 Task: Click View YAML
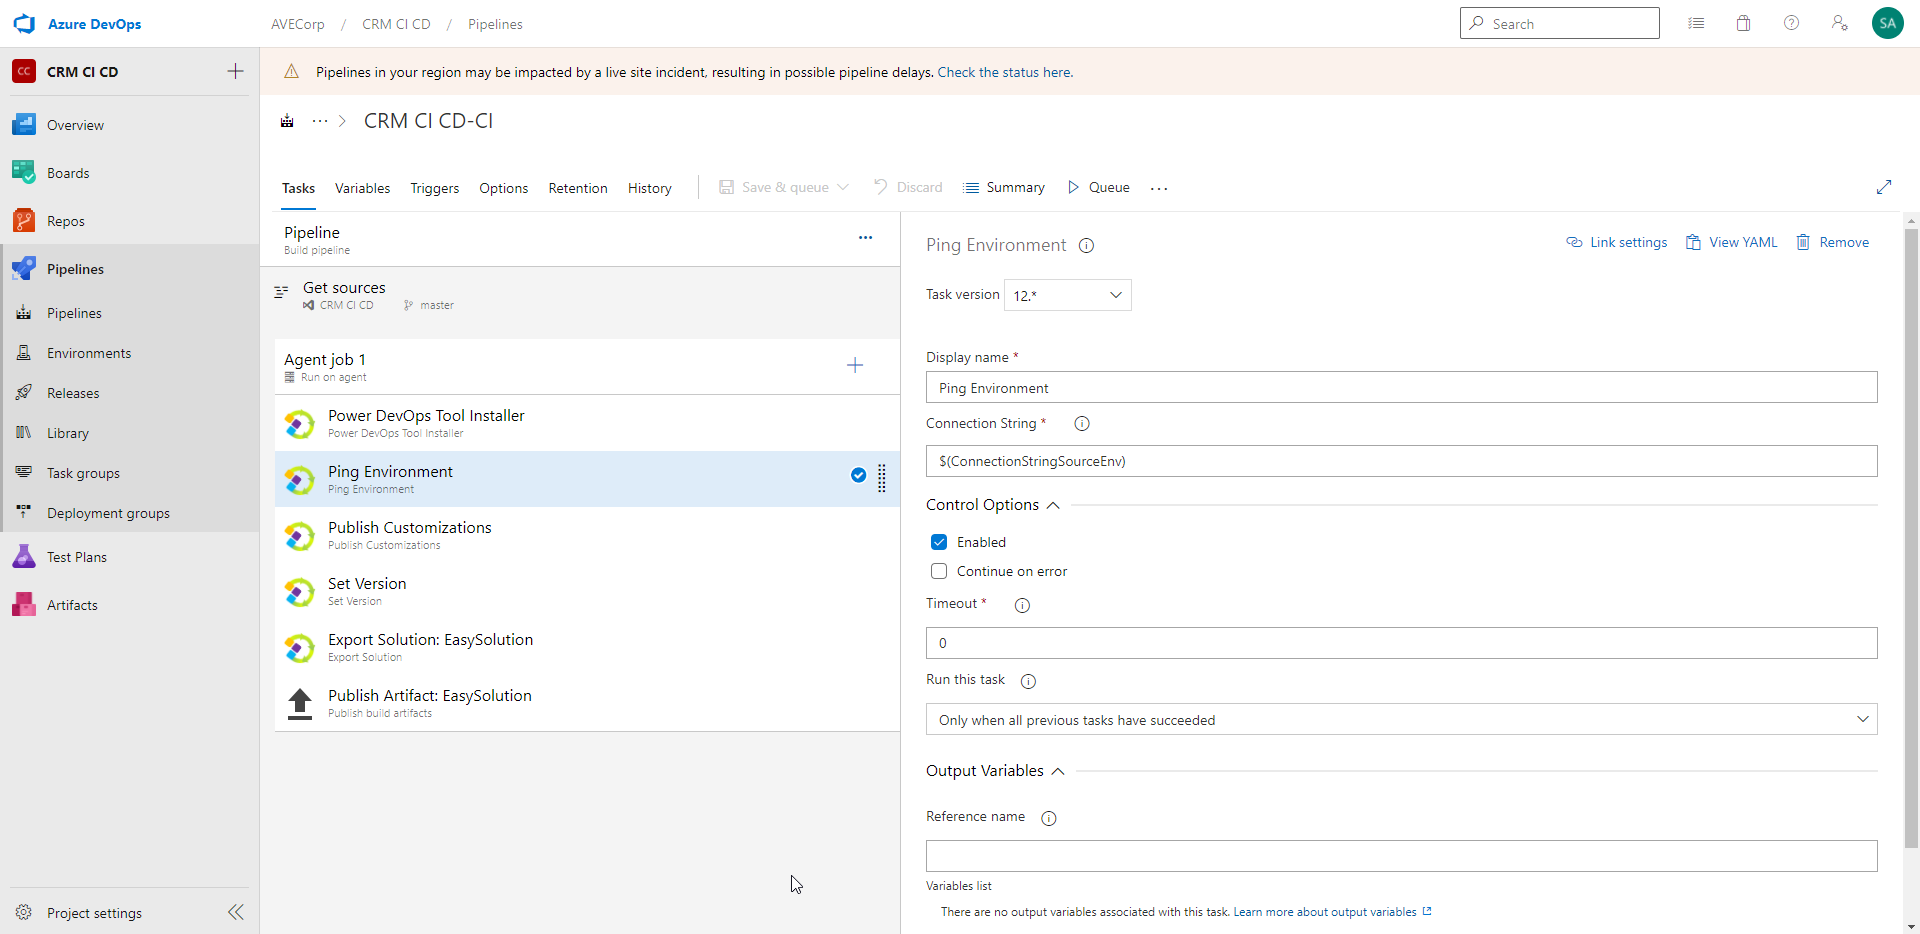[1732, 242]
